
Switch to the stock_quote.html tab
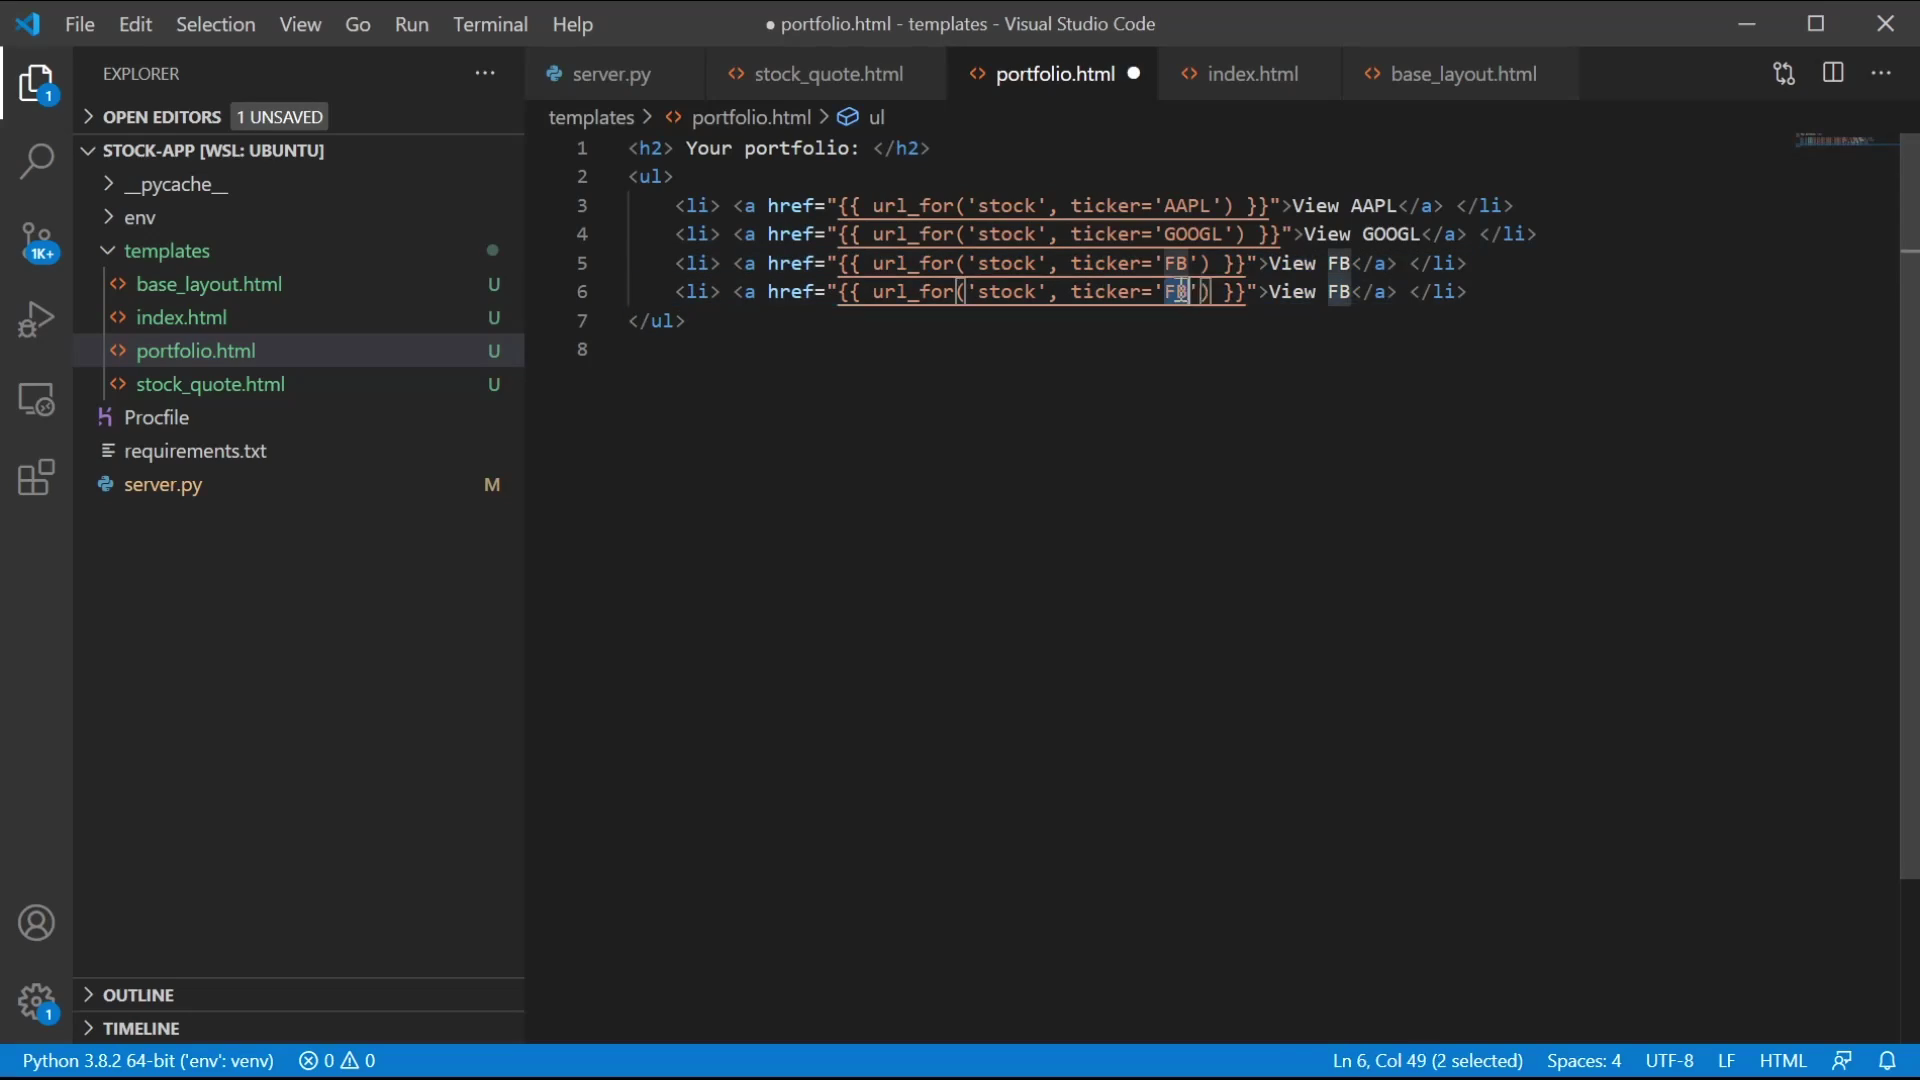coord(827,73)
